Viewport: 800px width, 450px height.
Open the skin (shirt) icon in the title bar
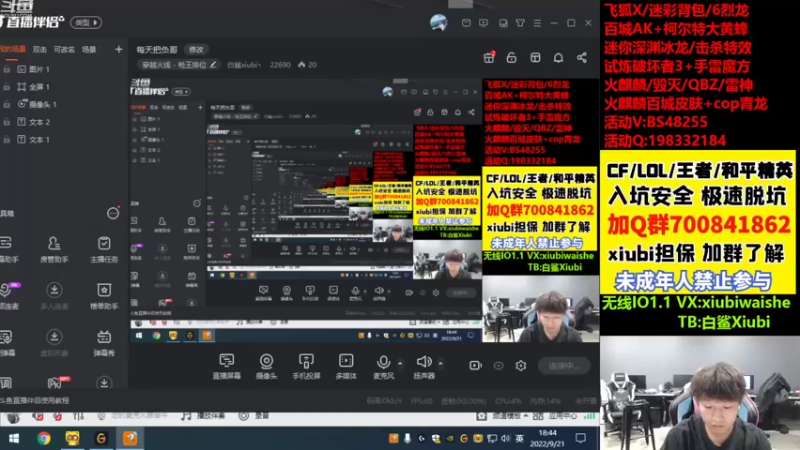pyautogui.click(x=520, y=23)
